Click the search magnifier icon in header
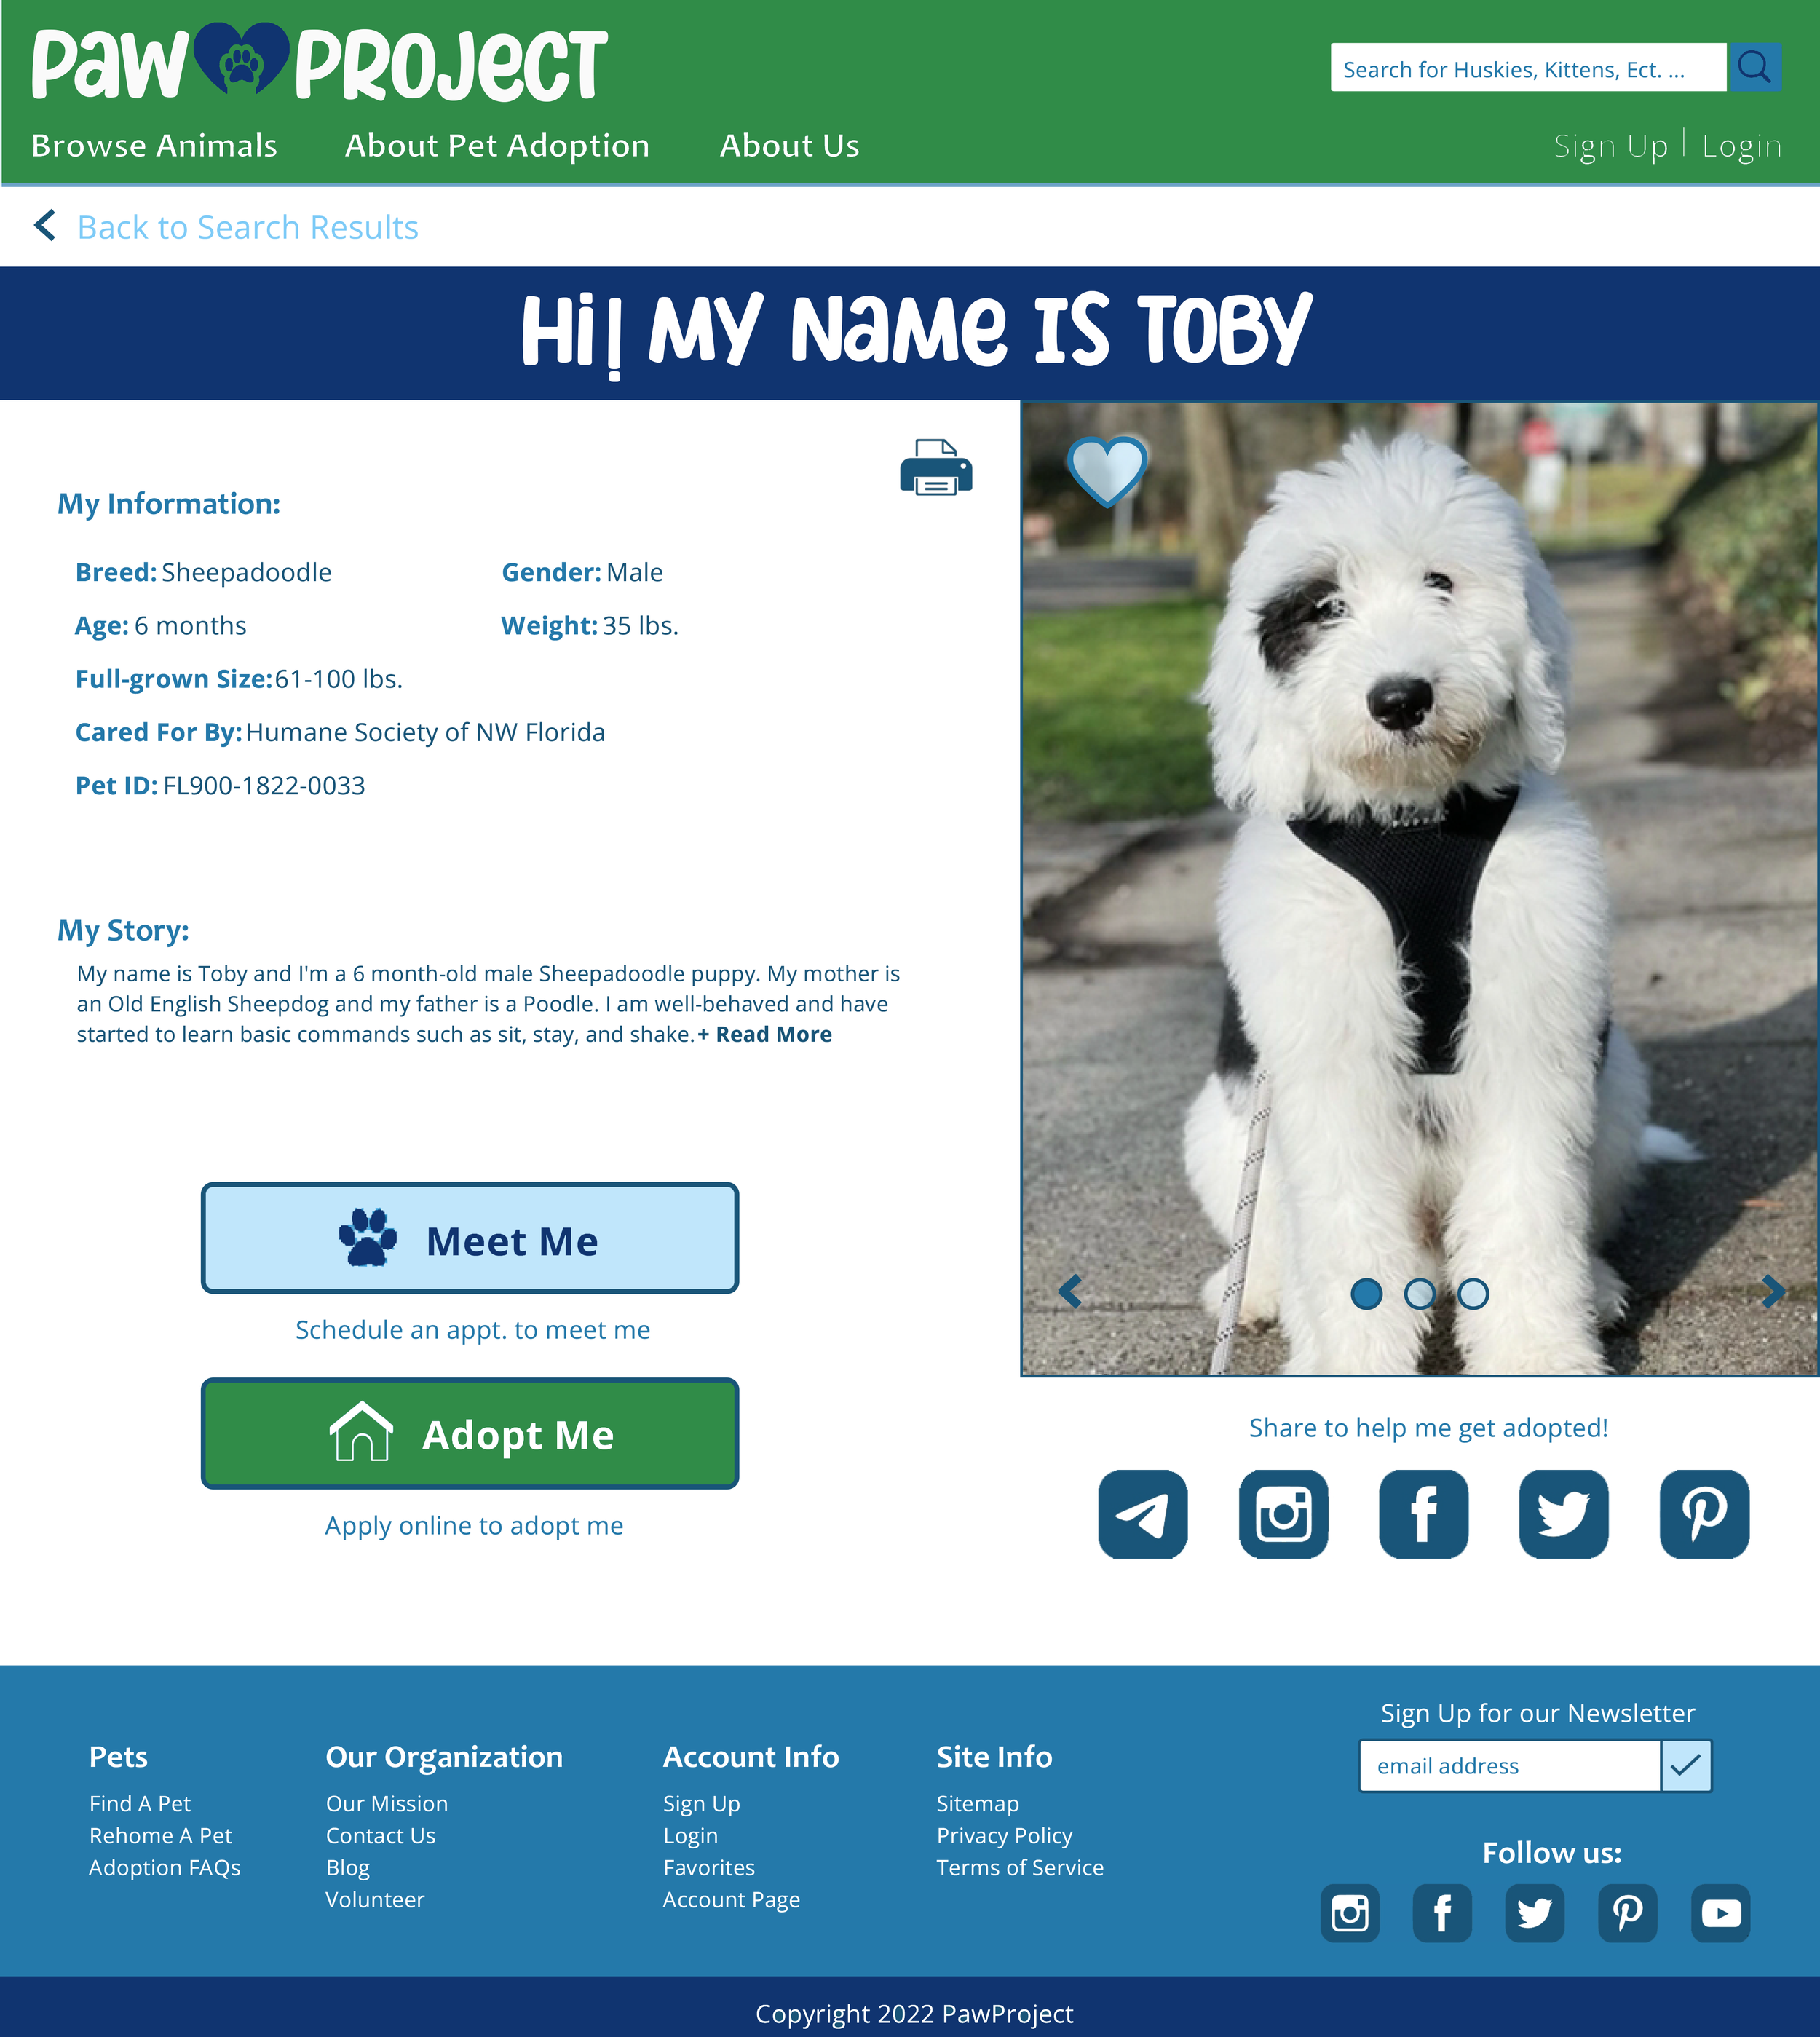Viewport: 1820px width, 2037px height. point(1755,67)
